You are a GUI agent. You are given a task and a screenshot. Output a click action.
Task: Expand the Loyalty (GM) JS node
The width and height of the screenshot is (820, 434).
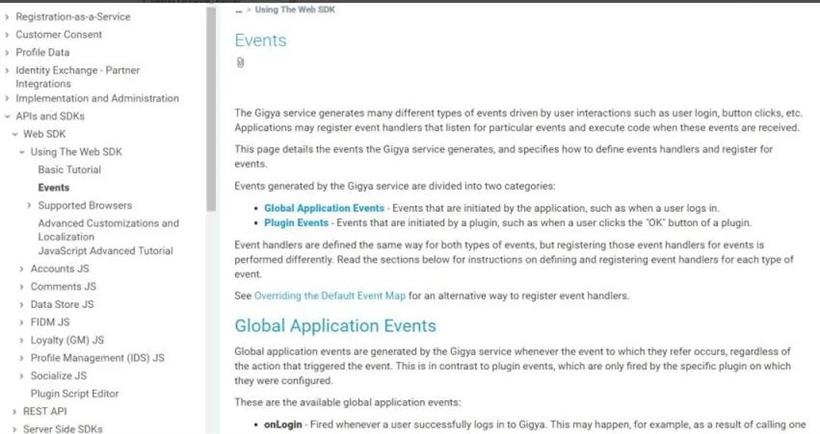coord(21,340)
